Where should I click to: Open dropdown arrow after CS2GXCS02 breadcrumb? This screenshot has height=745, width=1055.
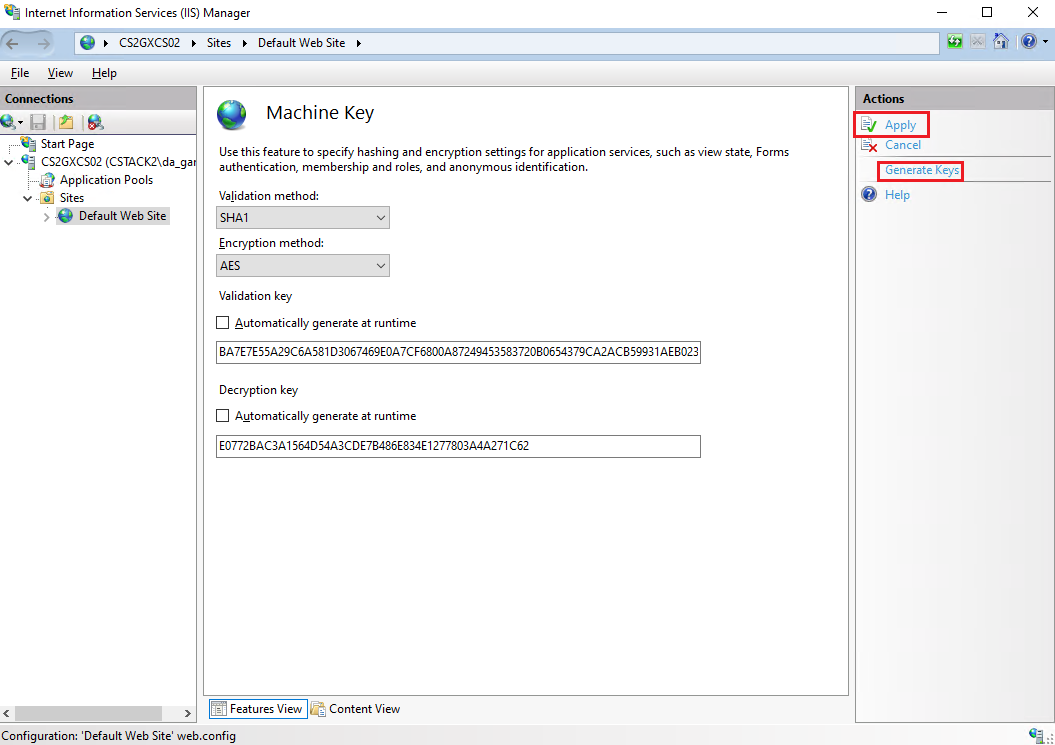tap(194, 43)
